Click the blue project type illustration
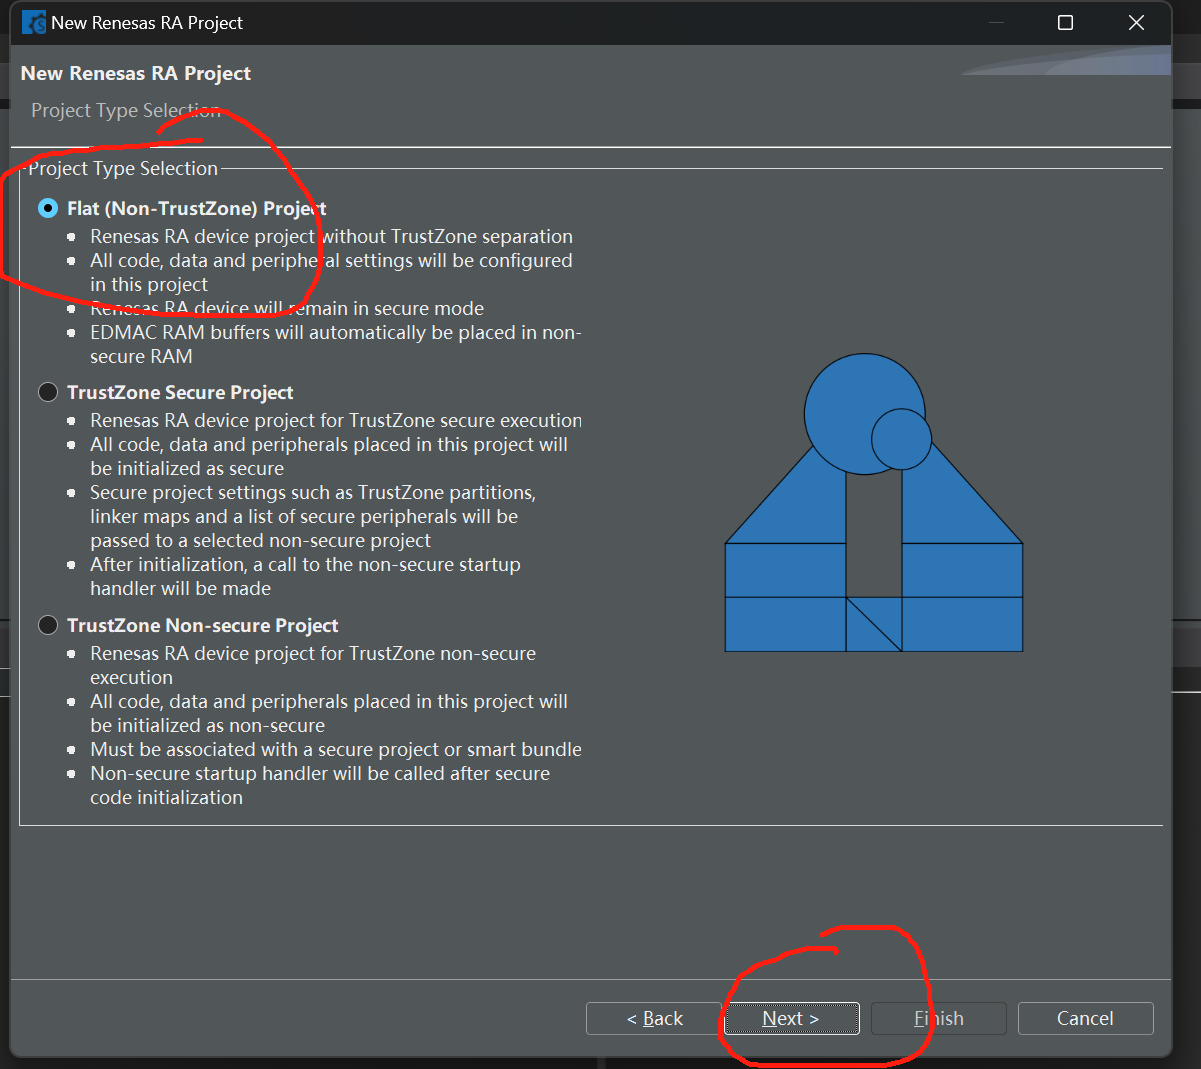 (x=874, y=503)
